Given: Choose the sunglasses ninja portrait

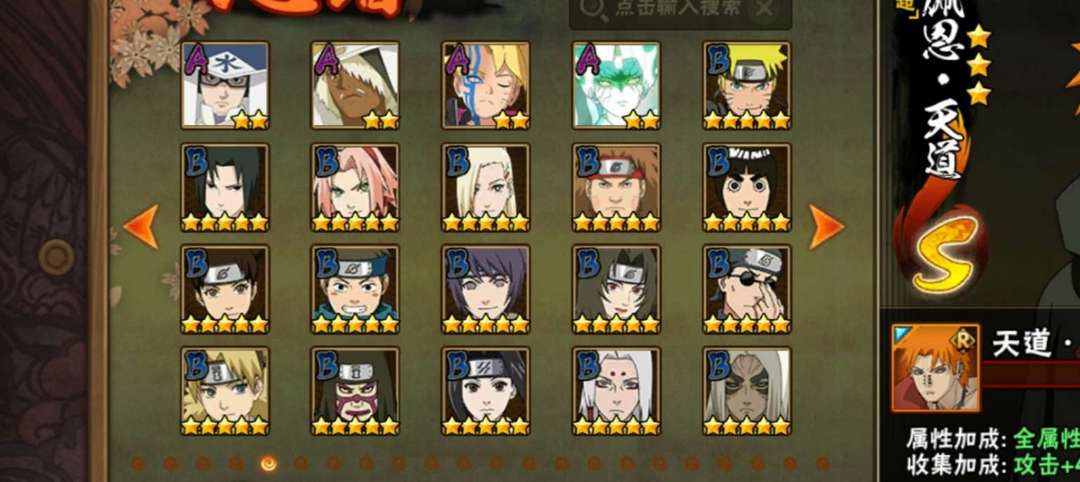Looking at the screenshot, I should pos(747,289).
